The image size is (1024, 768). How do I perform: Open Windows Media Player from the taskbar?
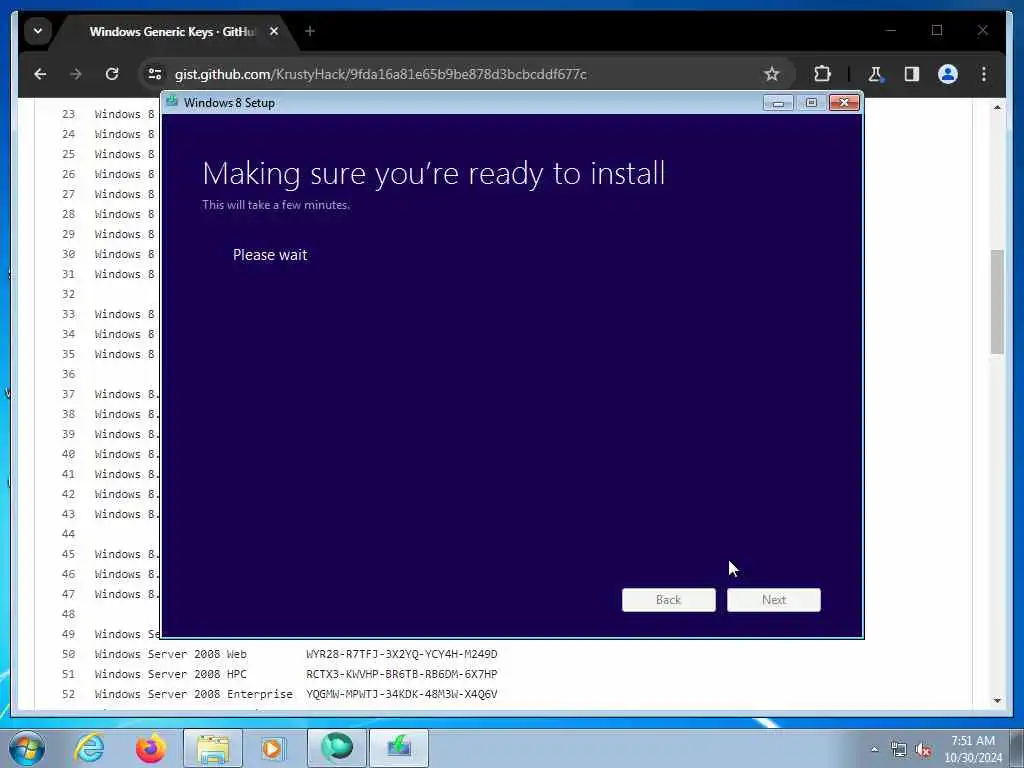[274, 748]
